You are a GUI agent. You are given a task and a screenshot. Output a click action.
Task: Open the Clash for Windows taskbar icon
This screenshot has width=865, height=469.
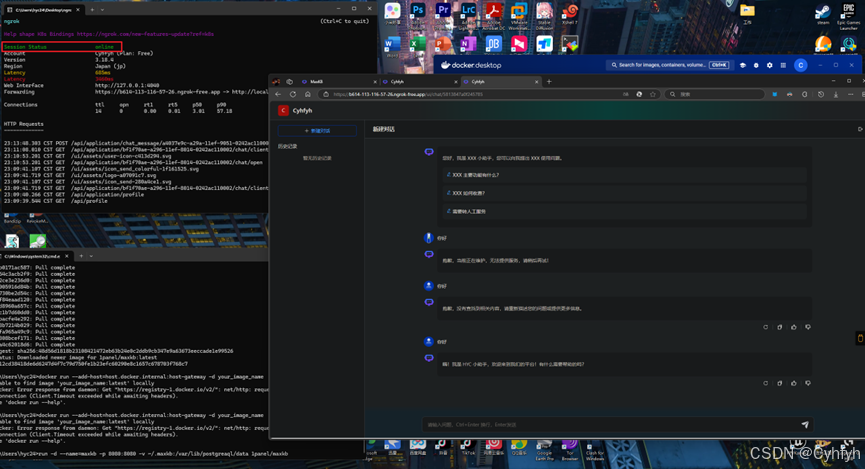595,450
